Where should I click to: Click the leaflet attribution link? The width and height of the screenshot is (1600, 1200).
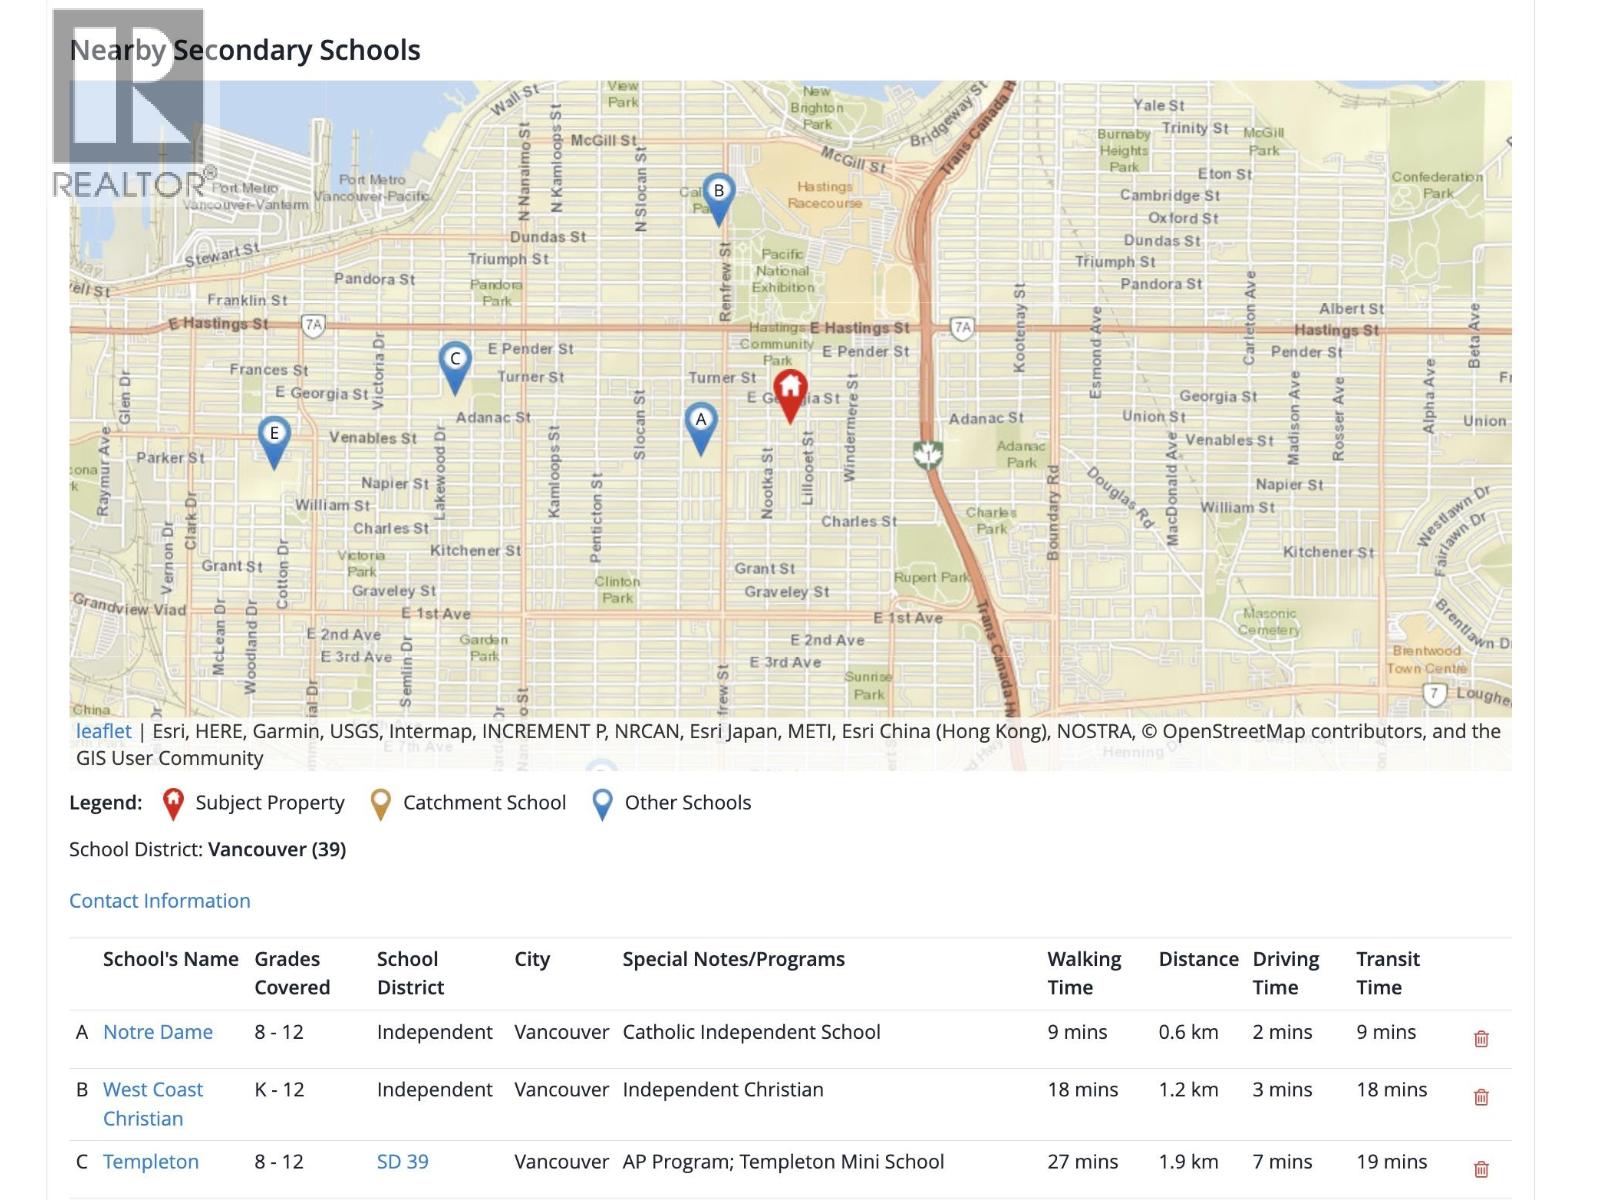tap(104, 731)
